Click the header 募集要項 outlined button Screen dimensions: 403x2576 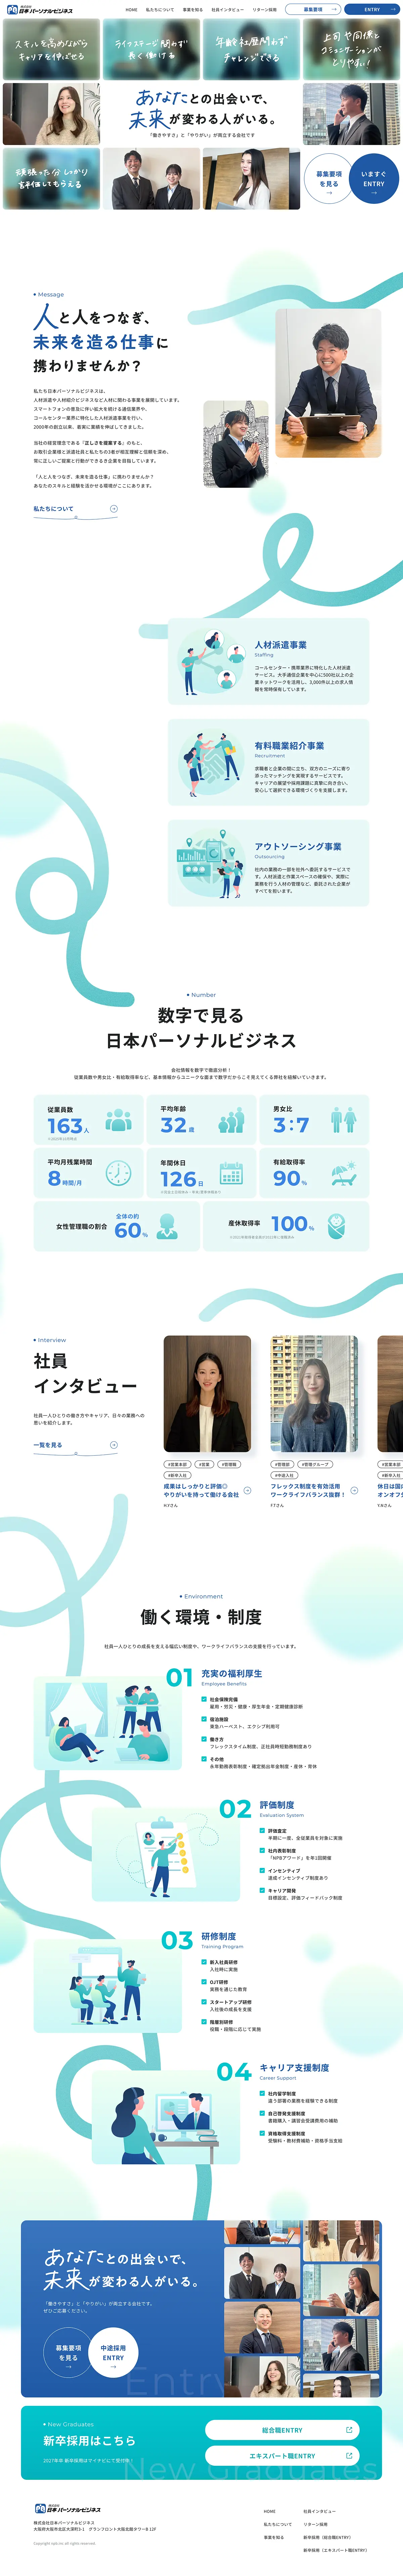[312, 9]
